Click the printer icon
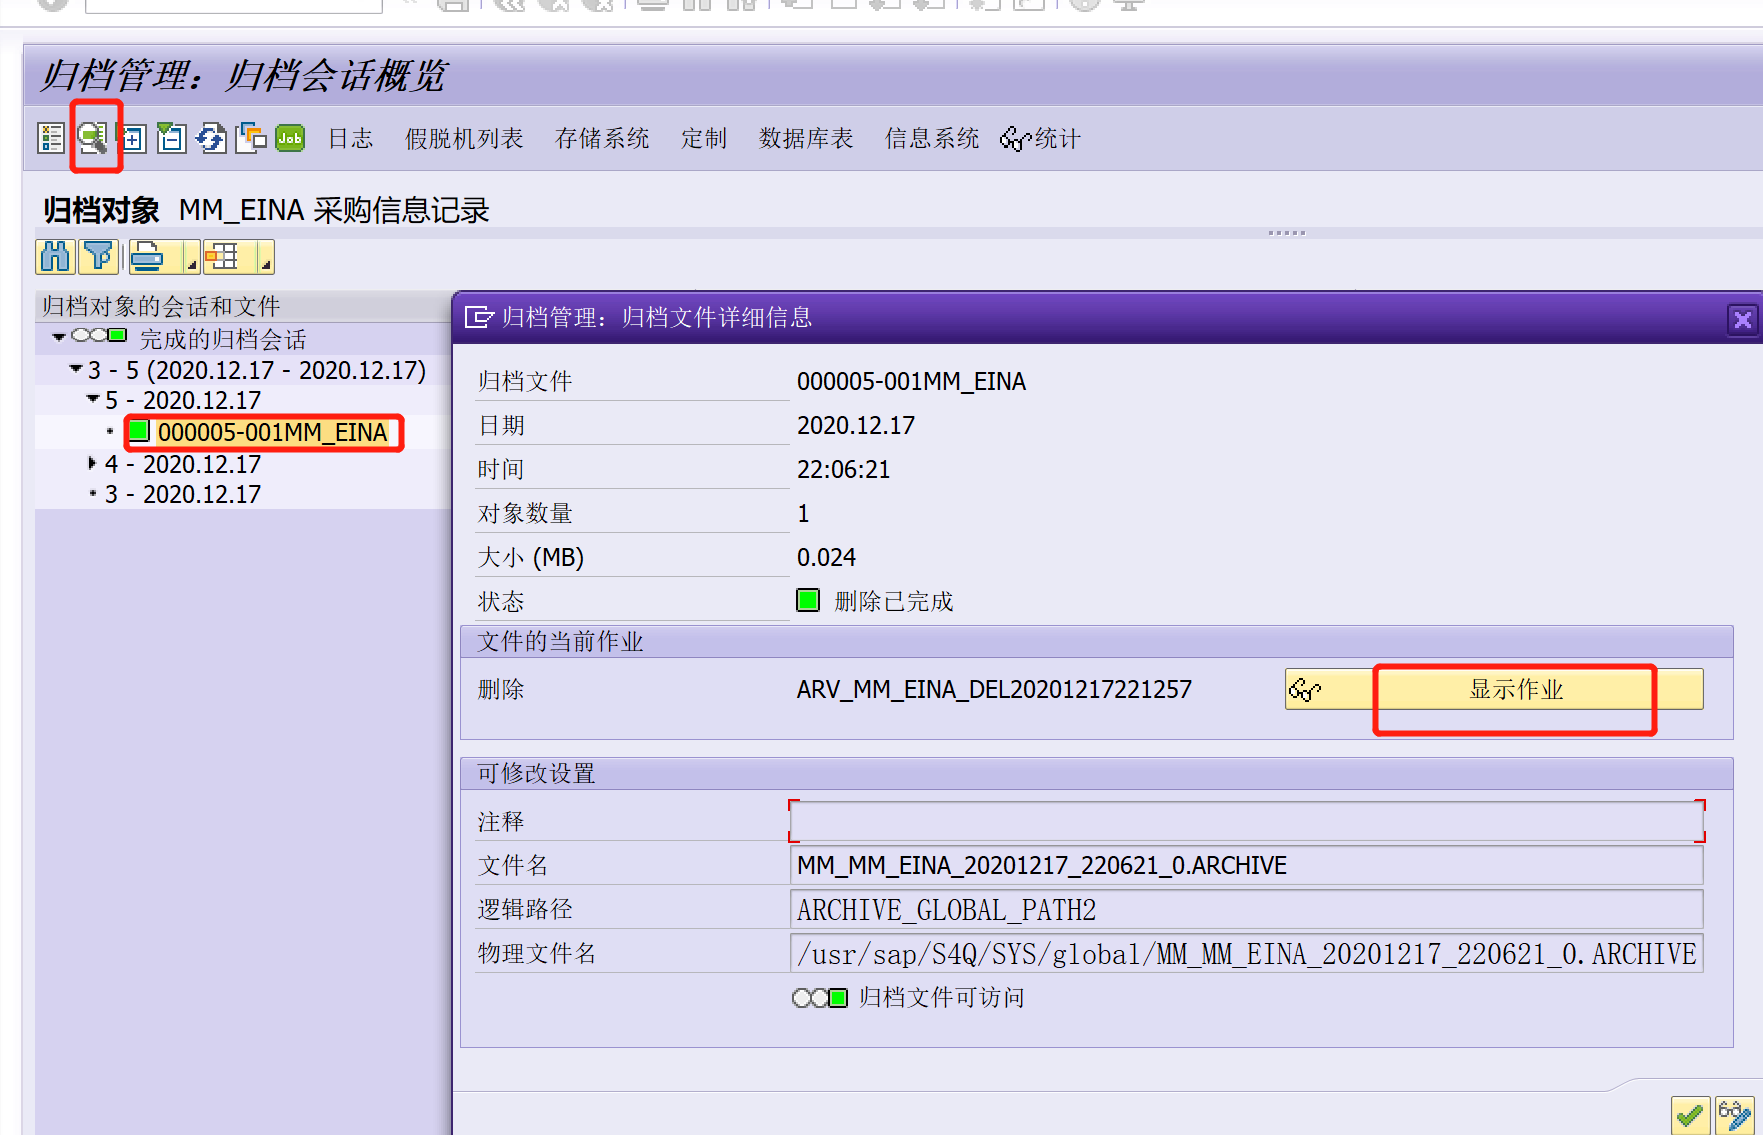The height and width of the screenshot is (1135, 1763). coord(148,257)
